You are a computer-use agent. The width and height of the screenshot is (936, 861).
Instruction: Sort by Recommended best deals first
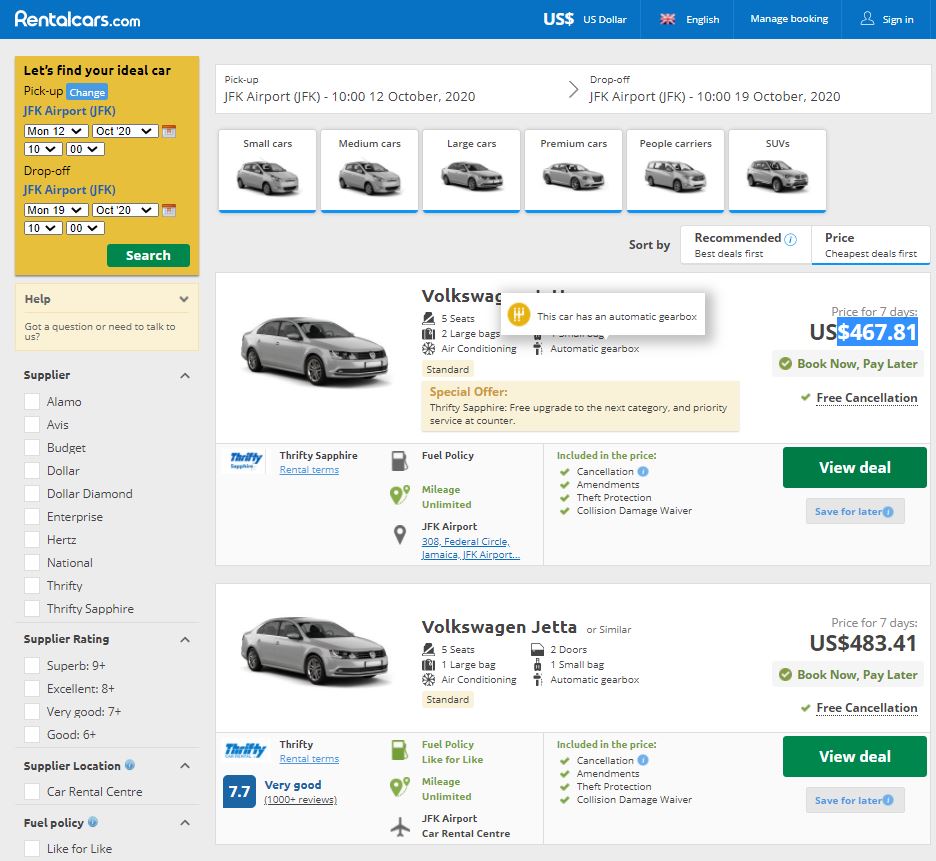pyautogui.click(x=746, y=245)
